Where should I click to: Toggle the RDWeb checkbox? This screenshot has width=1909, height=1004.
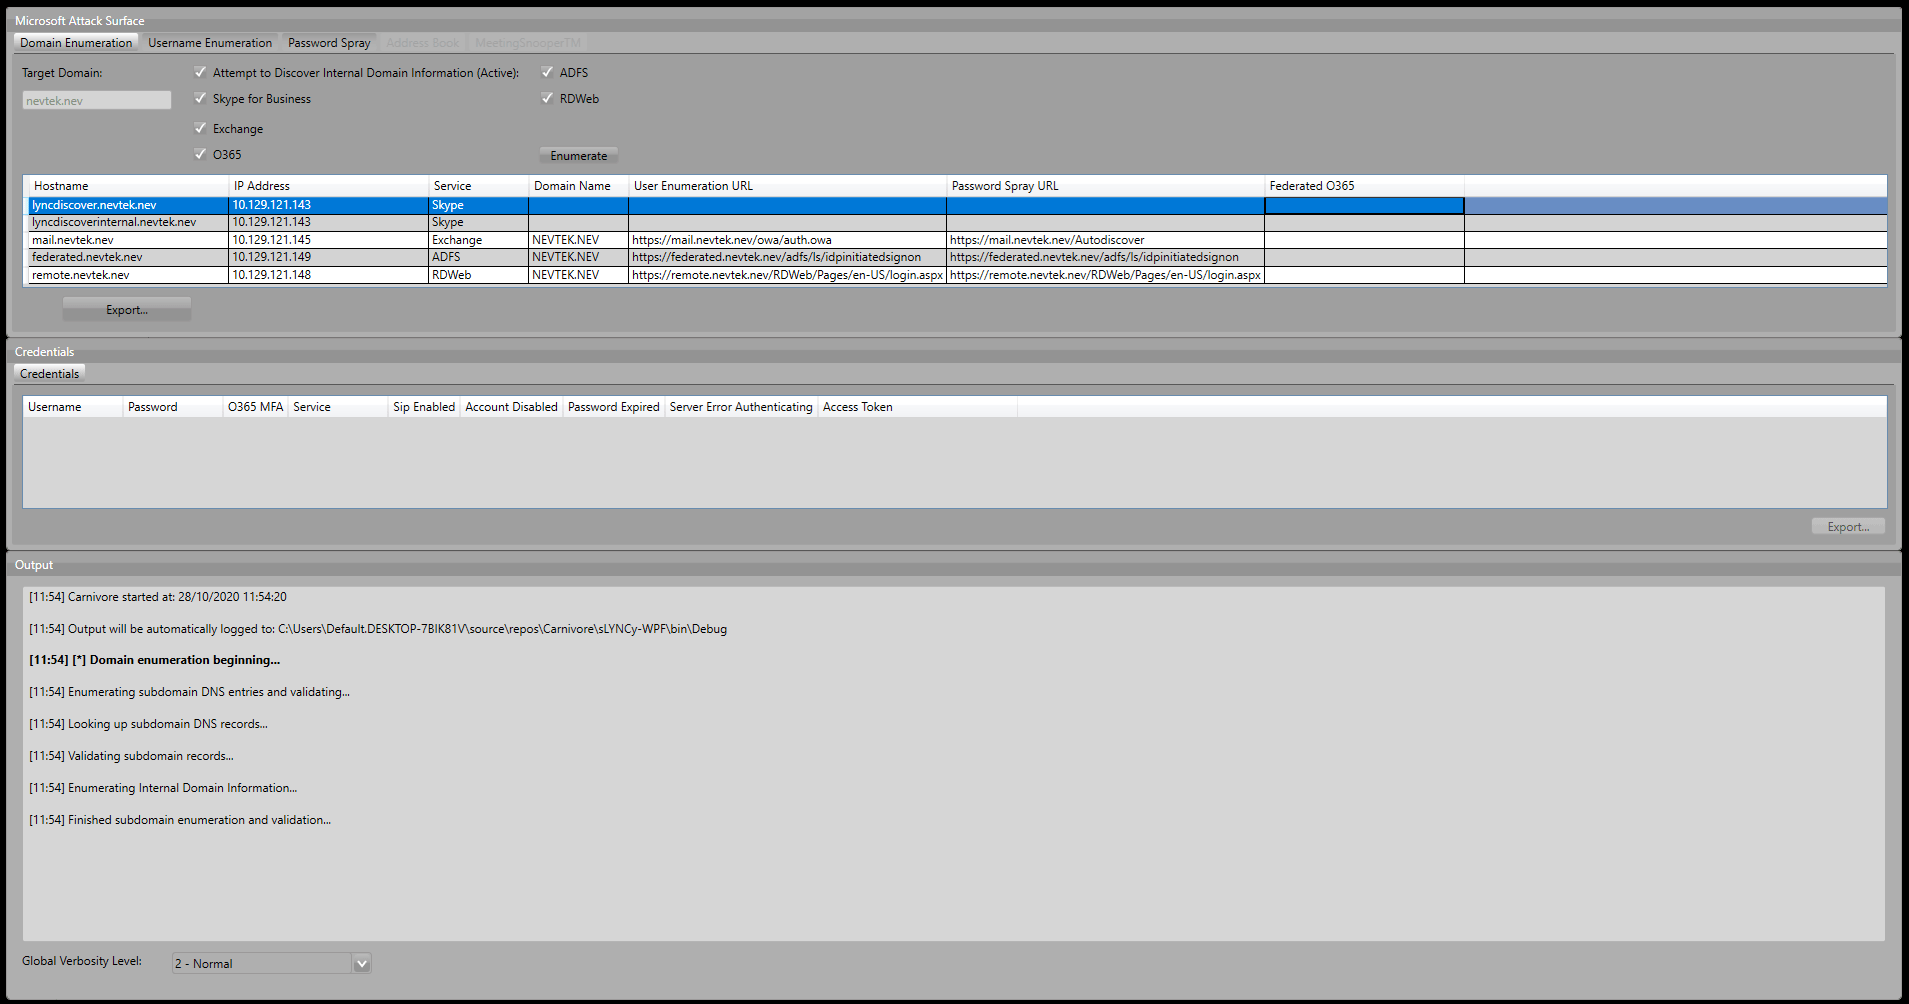[x=547, y=98]
